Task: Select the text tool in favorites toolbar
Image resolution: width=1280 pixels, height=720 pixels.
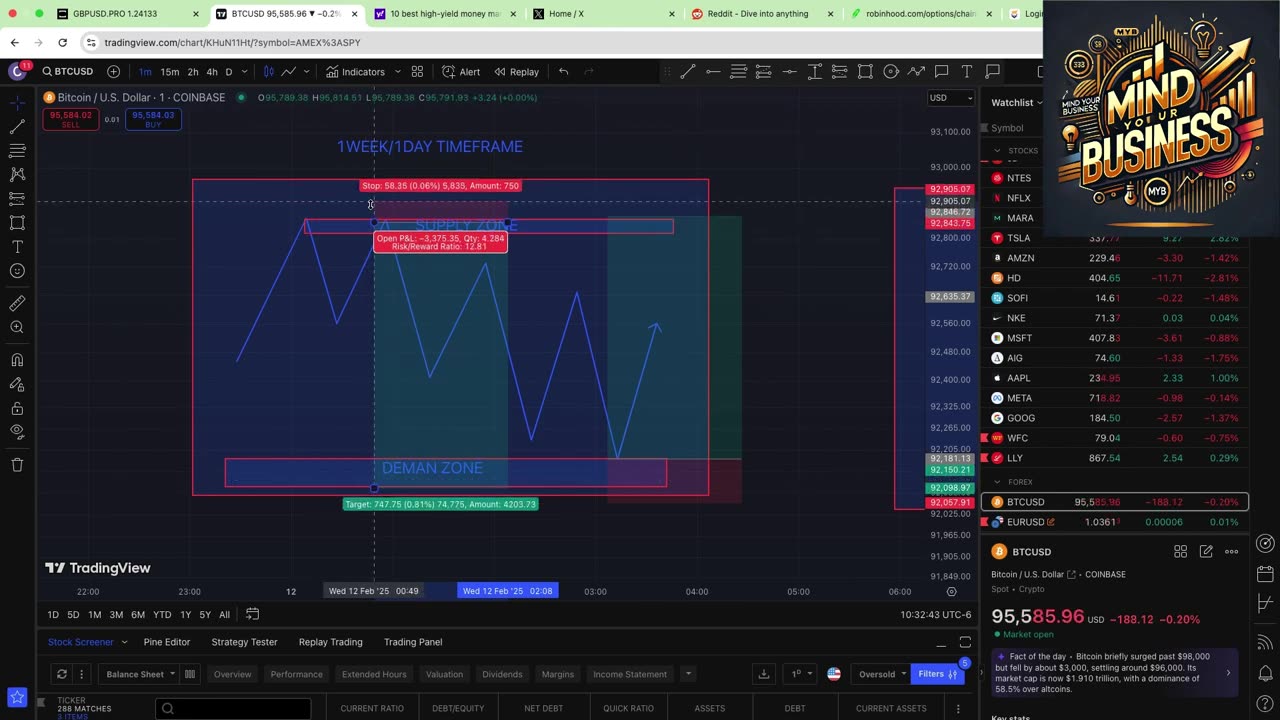Action: [x=967, y=72]
